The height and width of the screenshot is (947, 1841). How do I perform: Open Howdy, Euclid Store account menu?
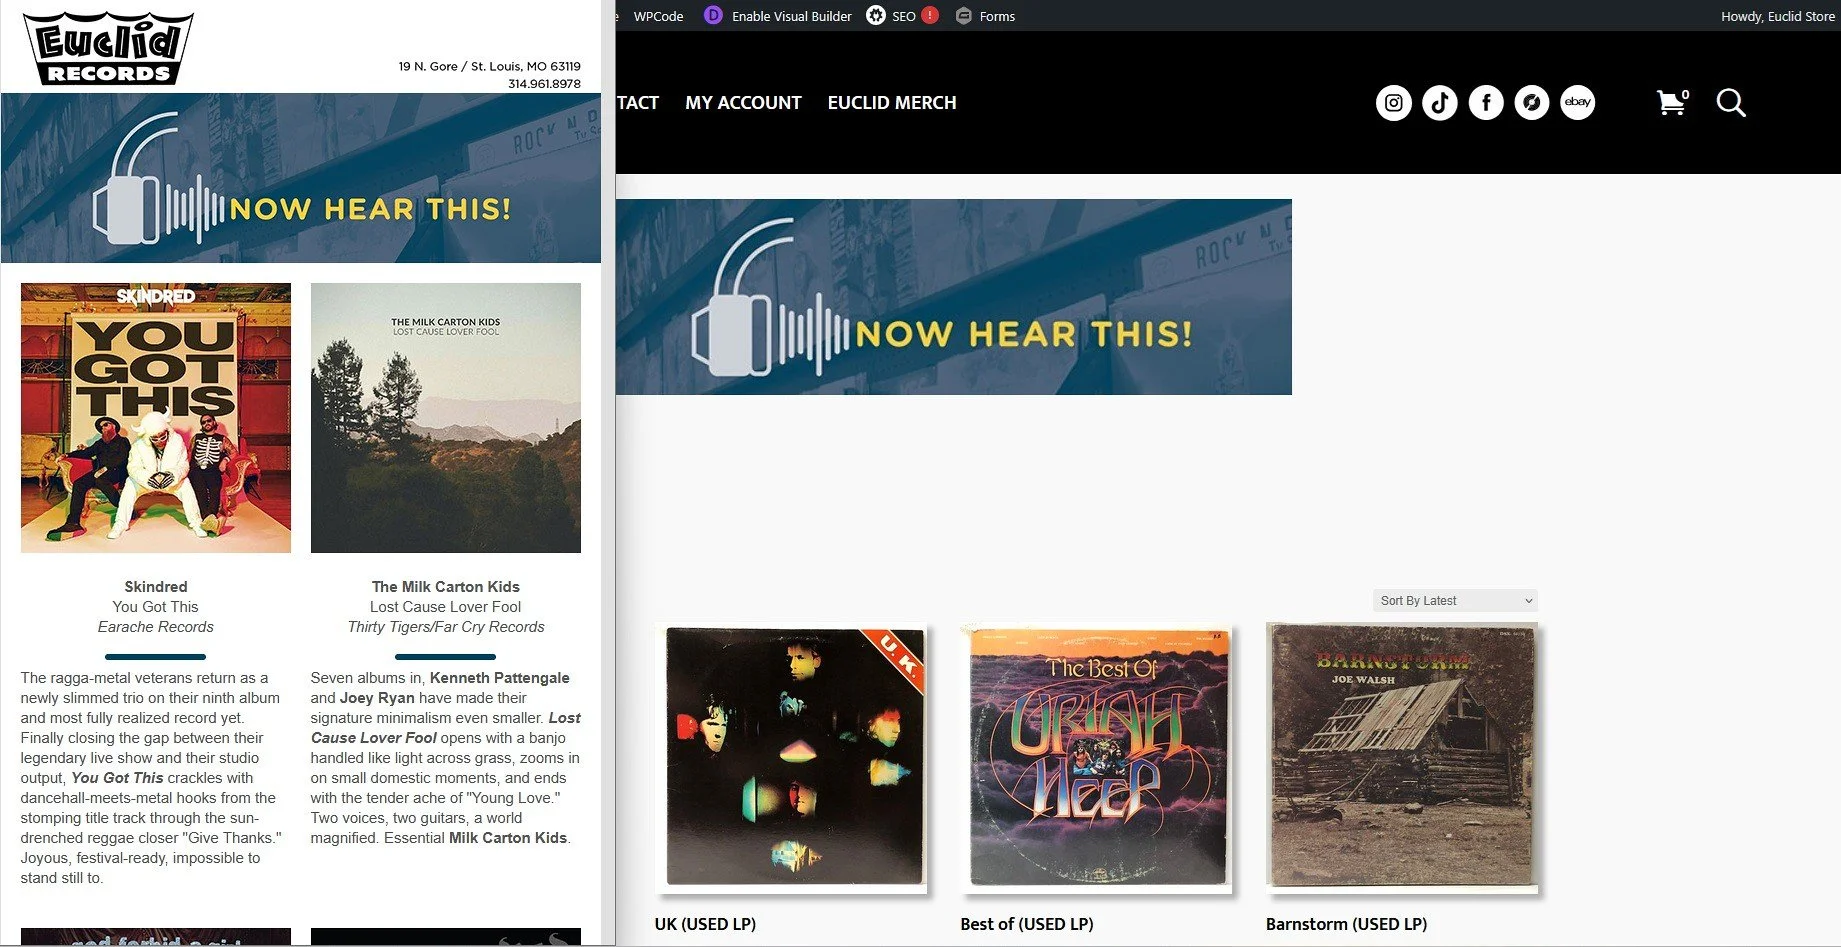coord(1777,16)
